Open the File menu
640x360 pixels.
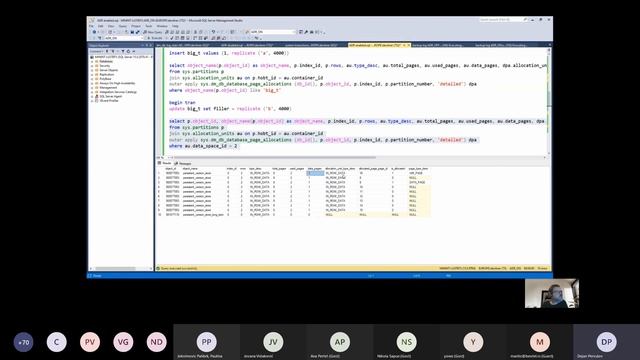point(91,26)
